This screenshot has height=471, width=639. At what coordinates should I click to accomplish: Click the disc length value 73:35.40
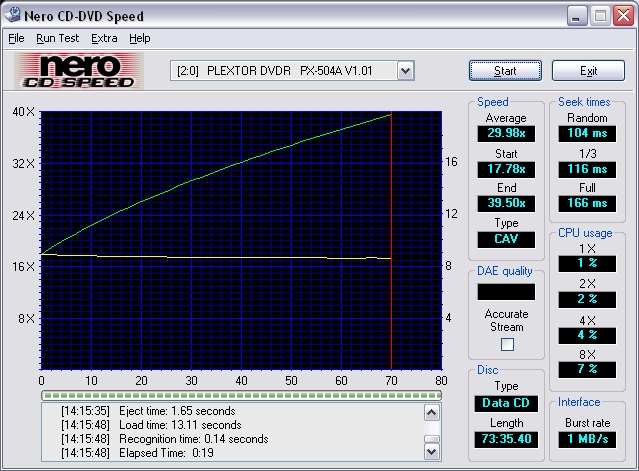[x=506, y=439]
